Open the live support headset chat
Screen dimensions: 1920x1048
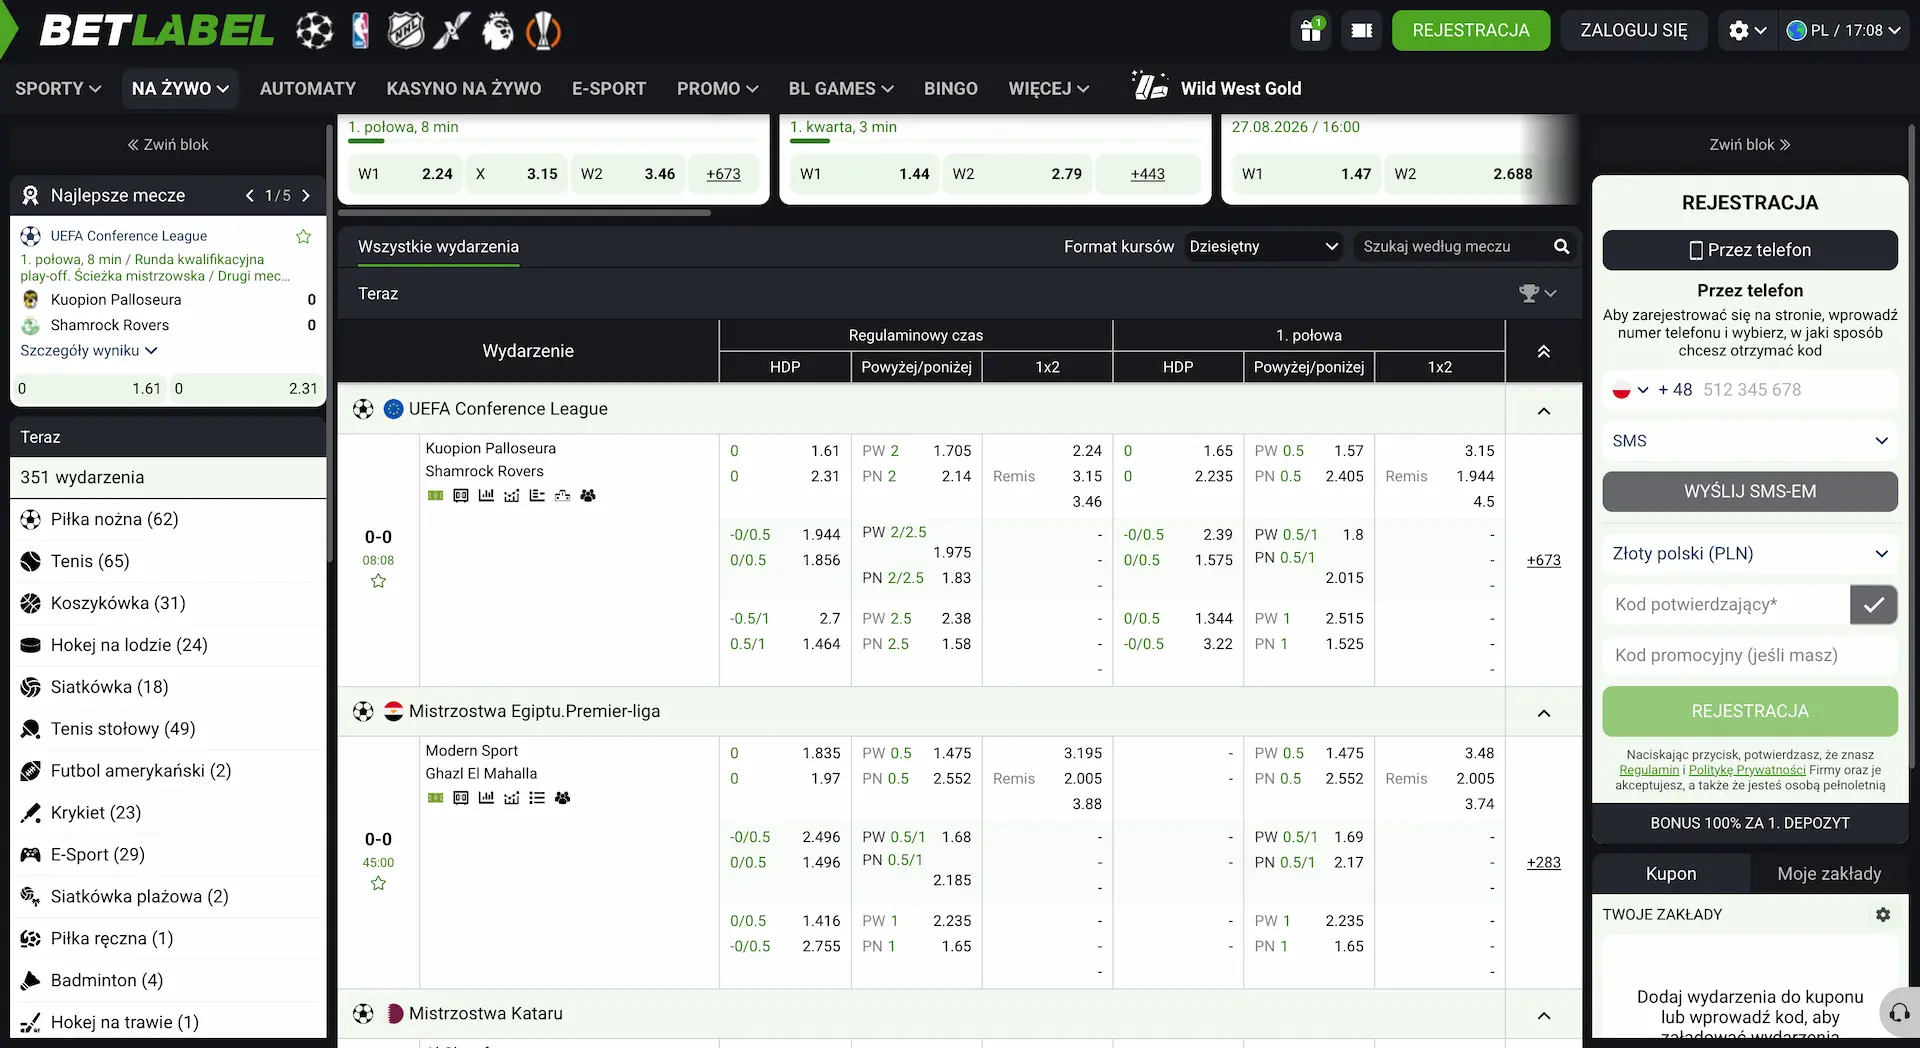(x=1899, y=1013)
